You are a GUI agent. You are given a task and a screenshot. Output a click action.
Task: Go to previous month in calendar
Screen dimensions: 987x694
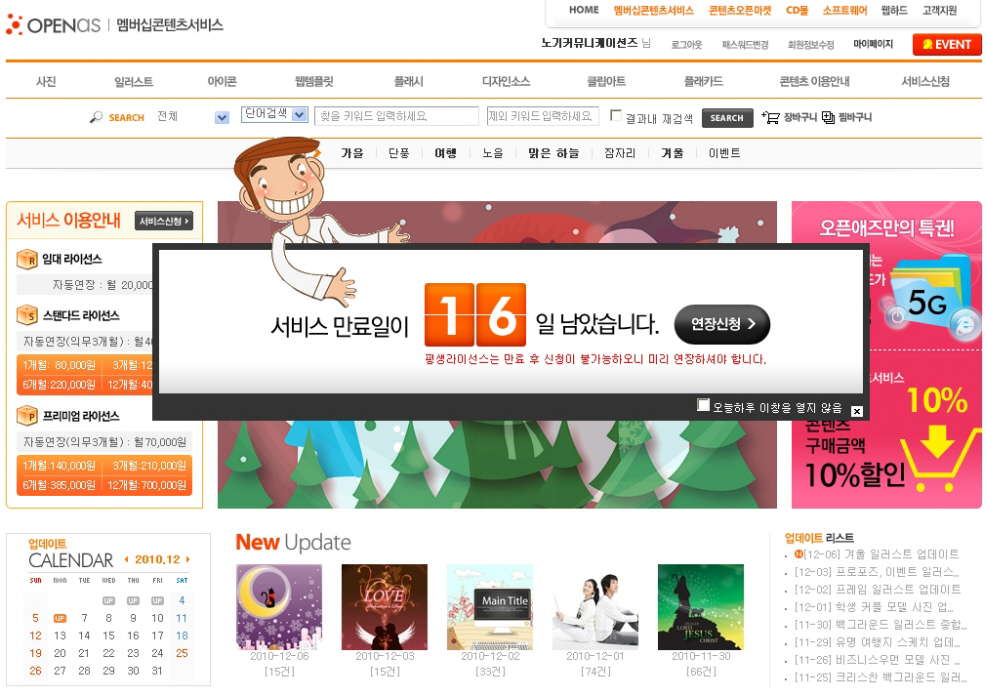pyautogui.click(x=126, y=560)
